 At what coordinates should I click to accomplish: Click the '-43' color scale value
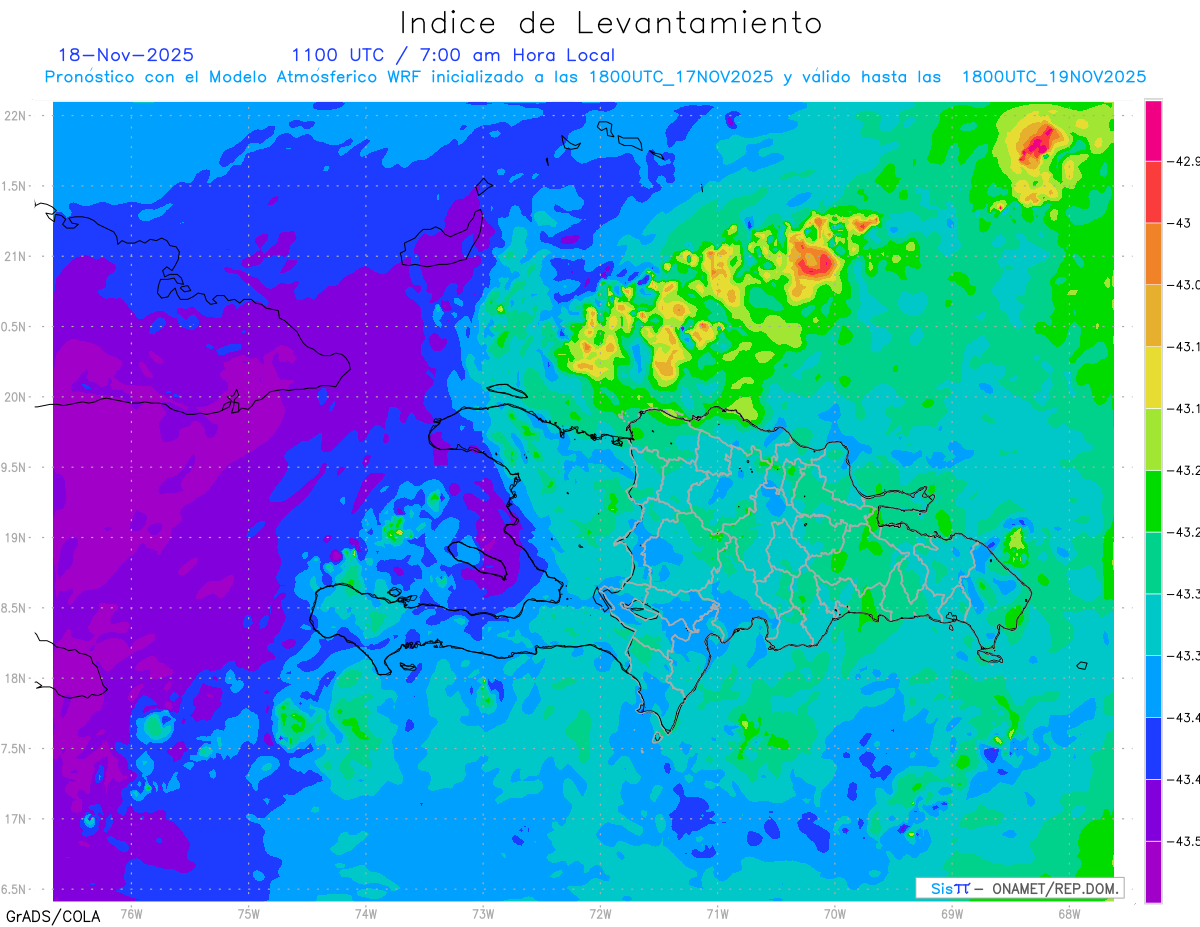point(1180,223)
